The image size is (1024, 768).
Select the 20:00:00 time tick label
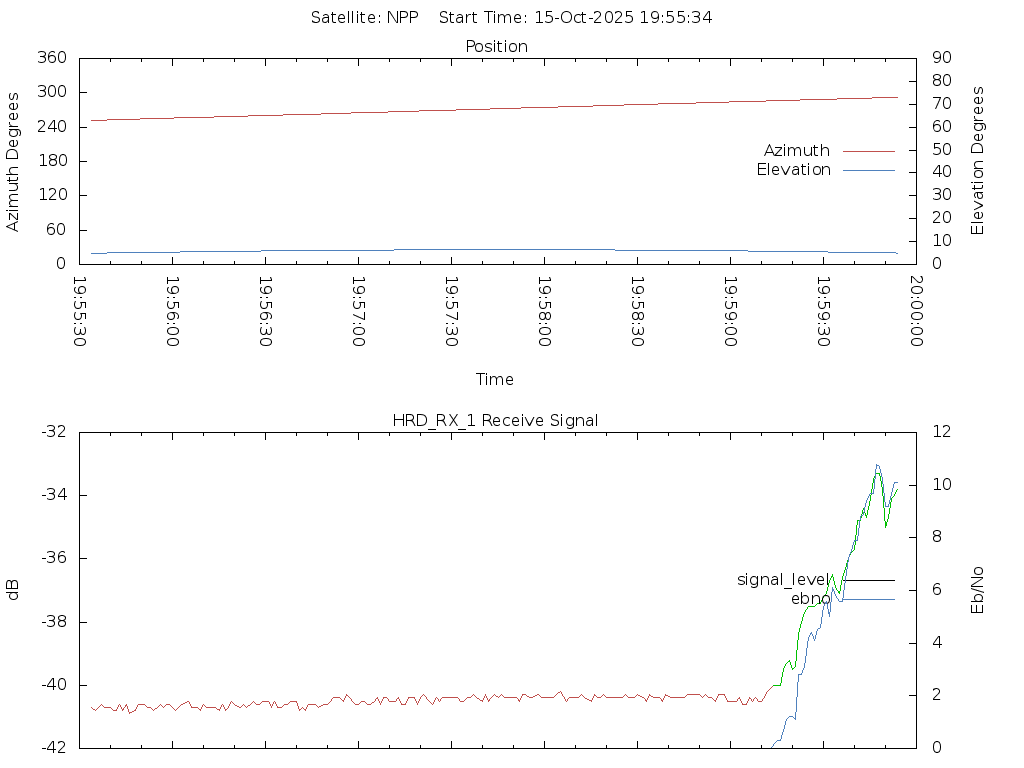[915, 312]
